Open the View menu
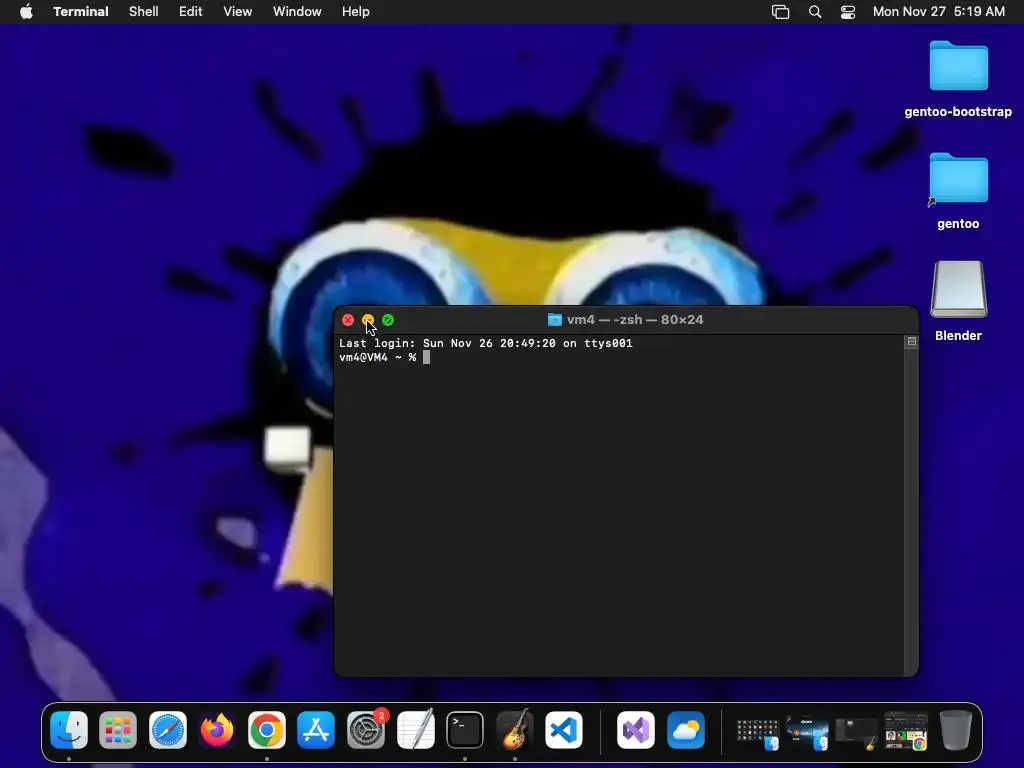This screenshot has width=1024, height=768. (238, 12)
